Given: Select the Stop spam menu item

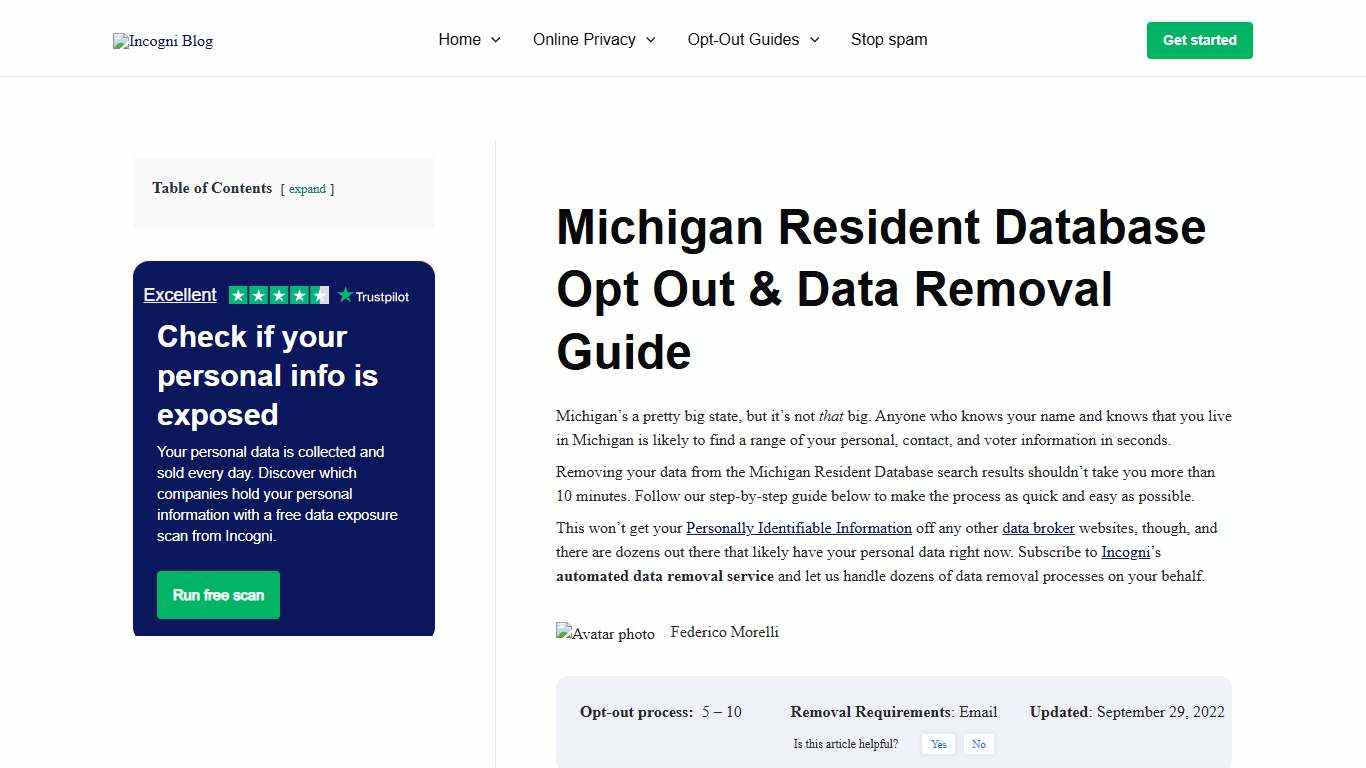Looking at the screenshot, I should [889, 40].
